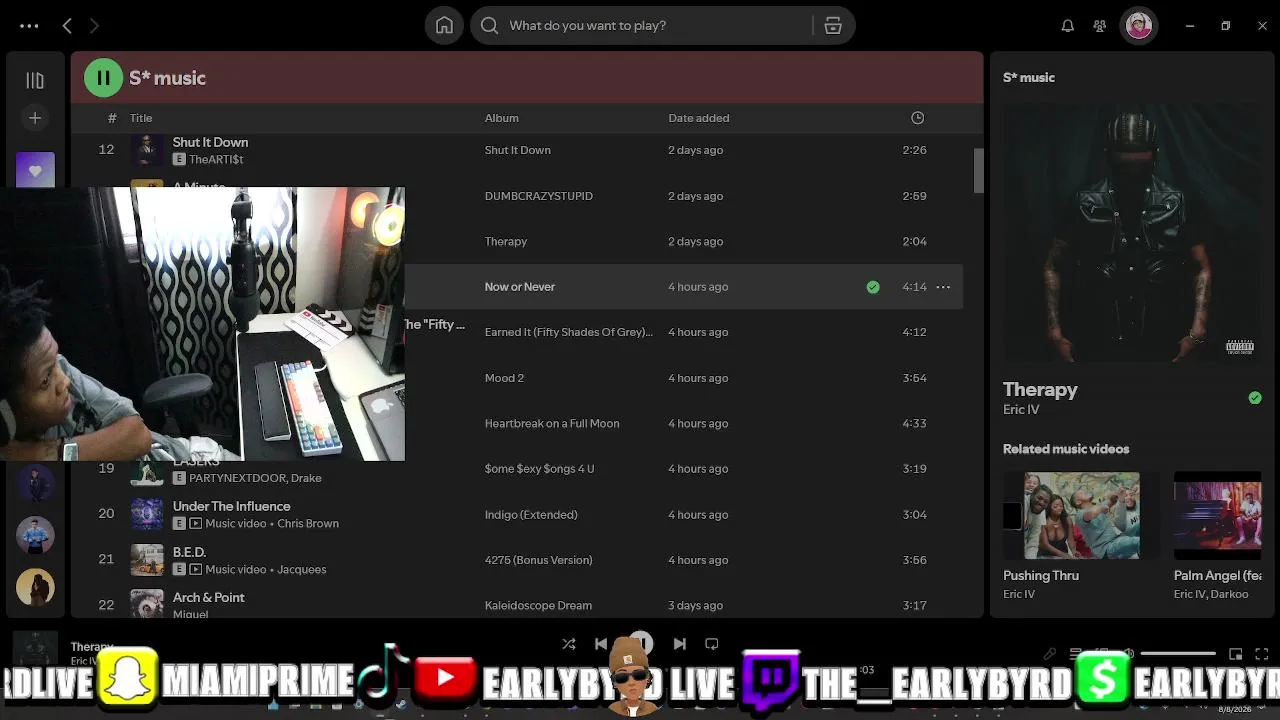The width and height of the screenshot is (1280, 720).
Task: Enter full screen from the player bar
Action: pyautogui.click(x=1263, y=654)
